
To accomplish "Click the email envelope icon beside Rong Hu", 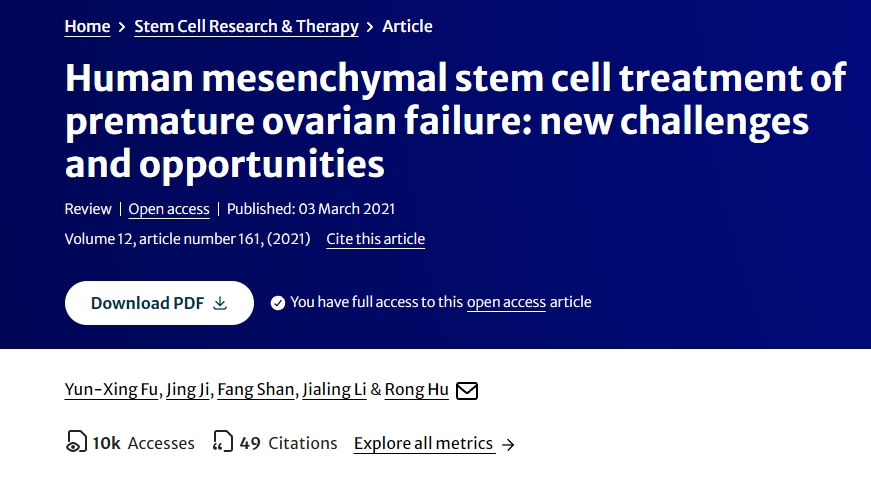I will tap(466, 390).
